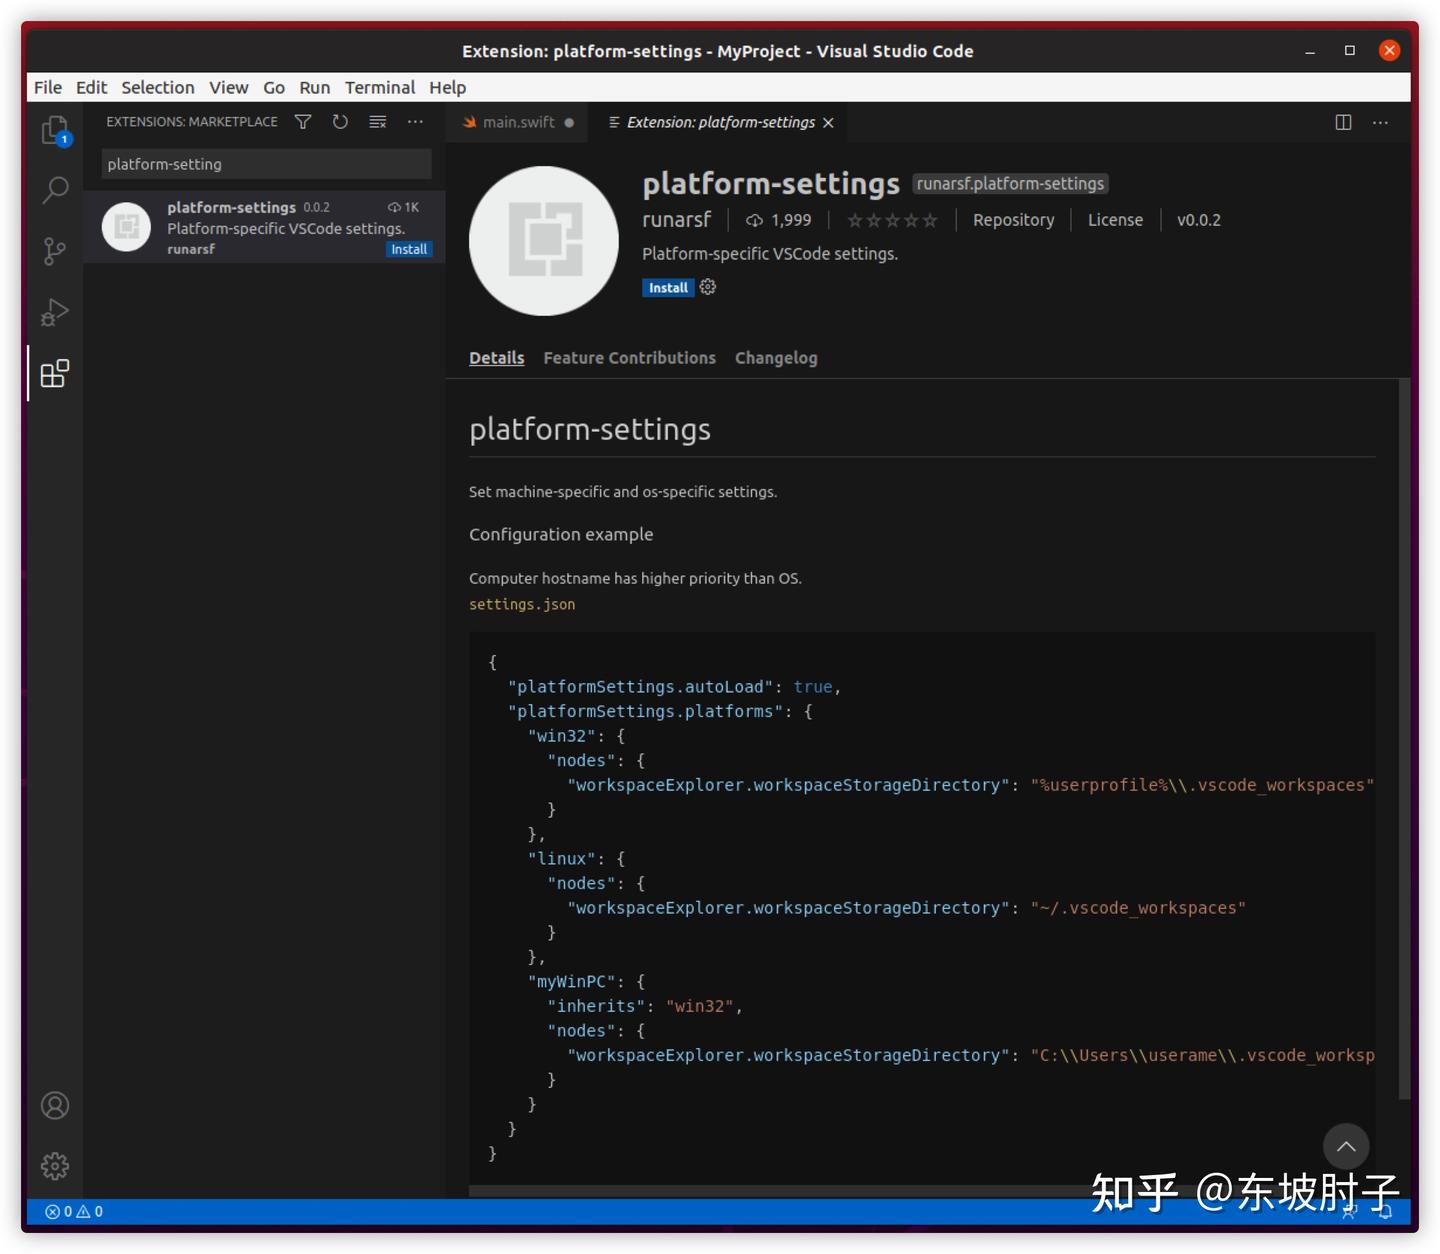The image size is (1440, 1254).
Task: Open the Source Control view
Action: (54, 251)
